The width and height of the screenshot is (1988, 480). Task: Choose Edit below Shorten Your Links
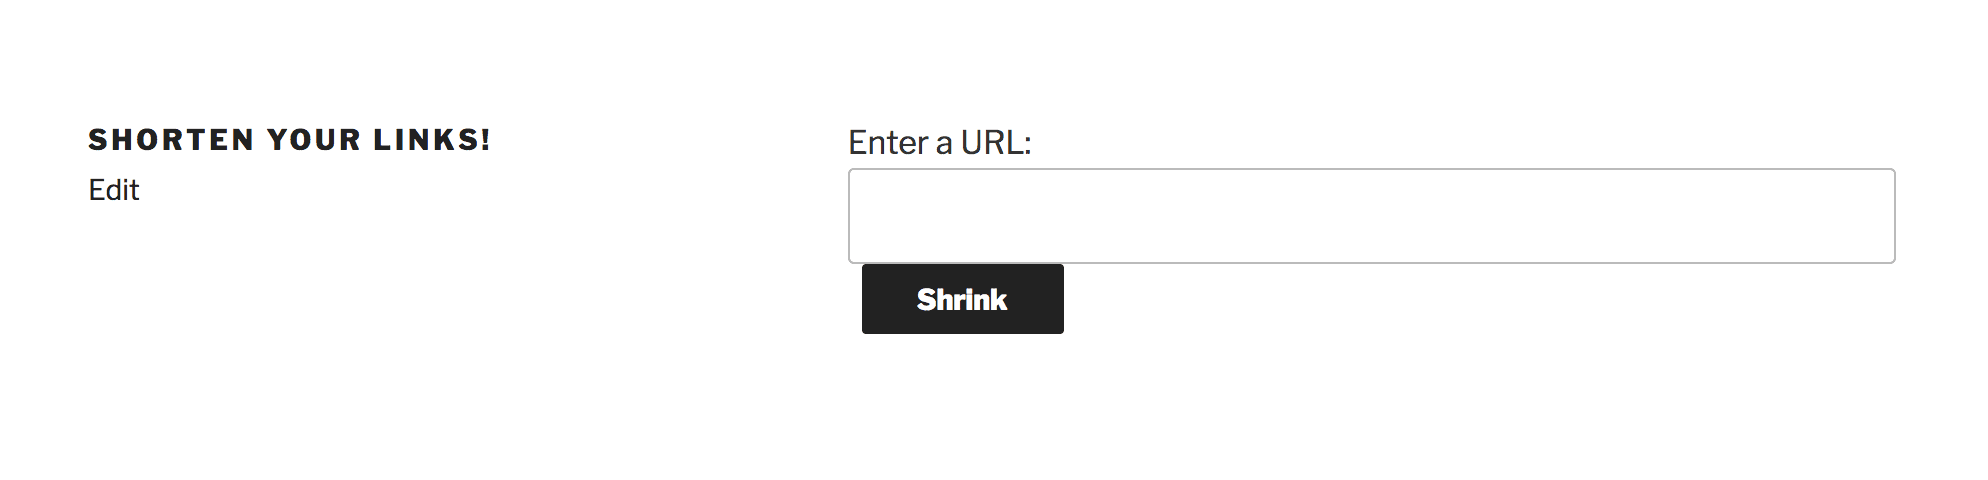click(x=114, y=190)
